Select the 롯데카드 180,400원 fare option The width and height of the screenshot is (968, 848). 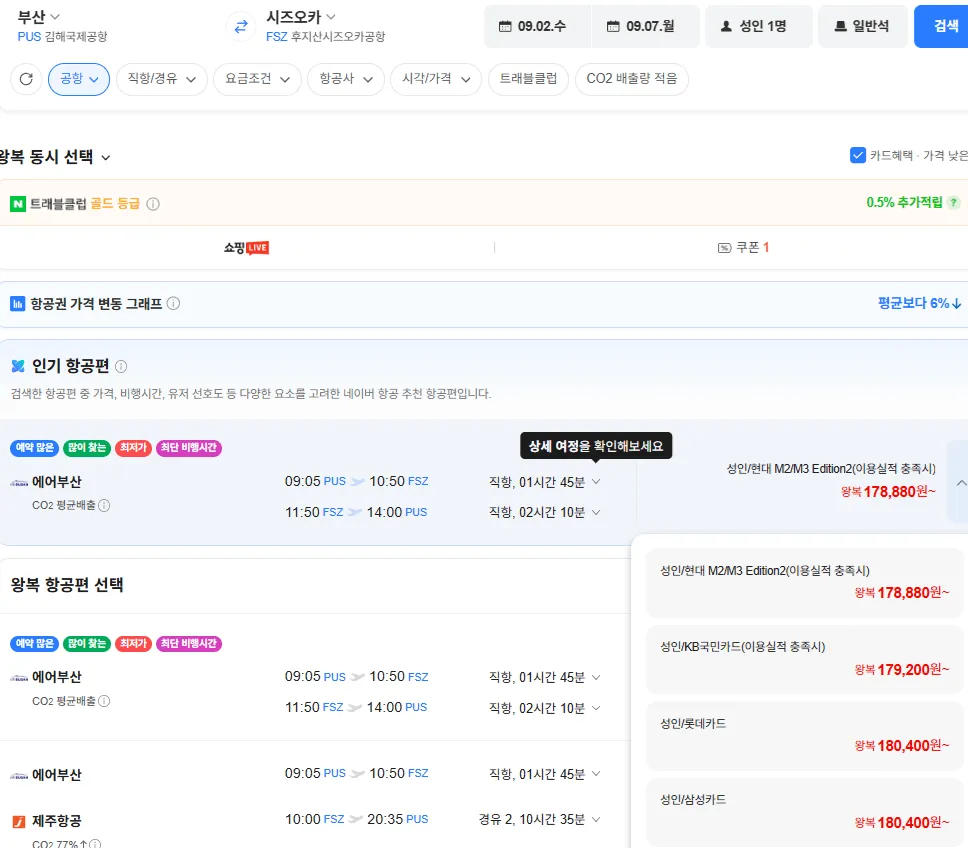[804, 736]
